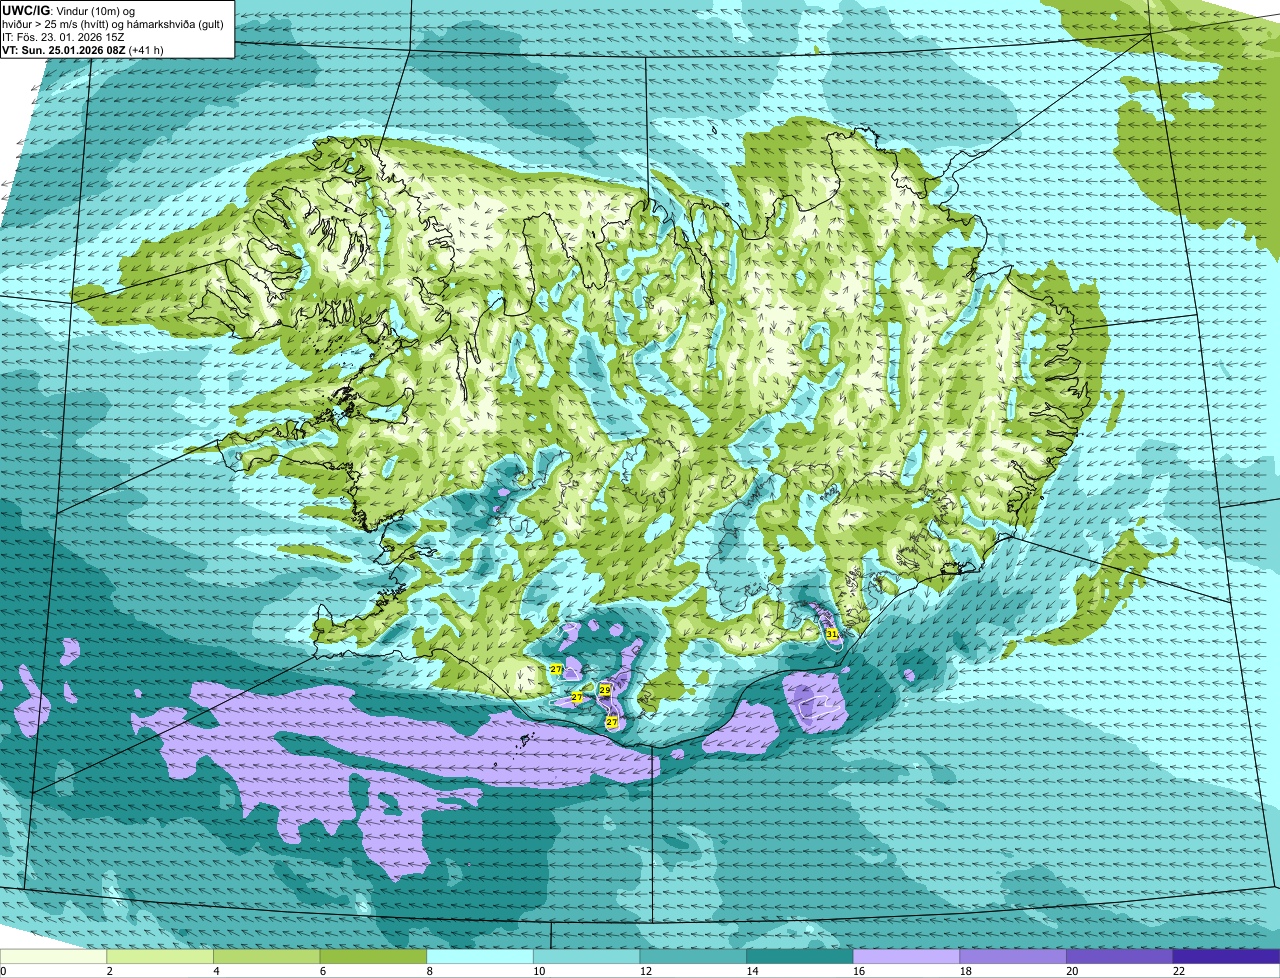Click the initial time 'IT: Fös. 23. 01. 2026 15Z'

tap(63, 36)
